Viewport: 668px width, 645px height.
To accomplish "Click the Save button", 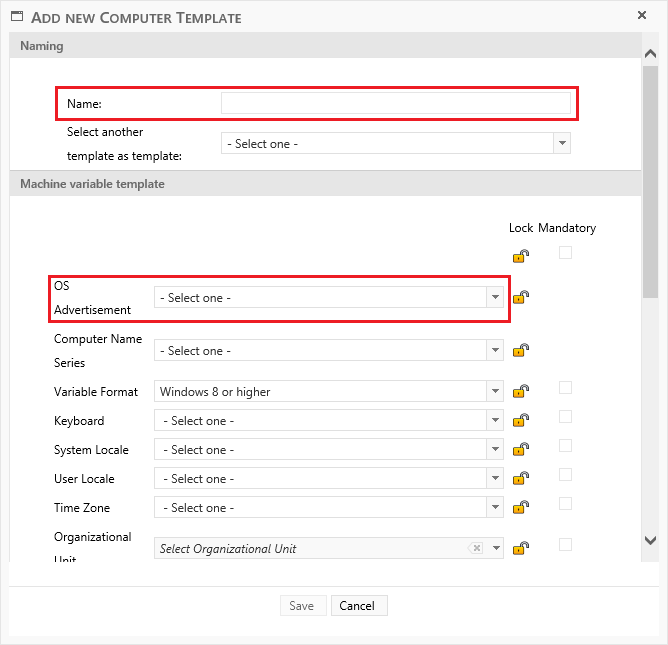I will click(x=301, y=606).
